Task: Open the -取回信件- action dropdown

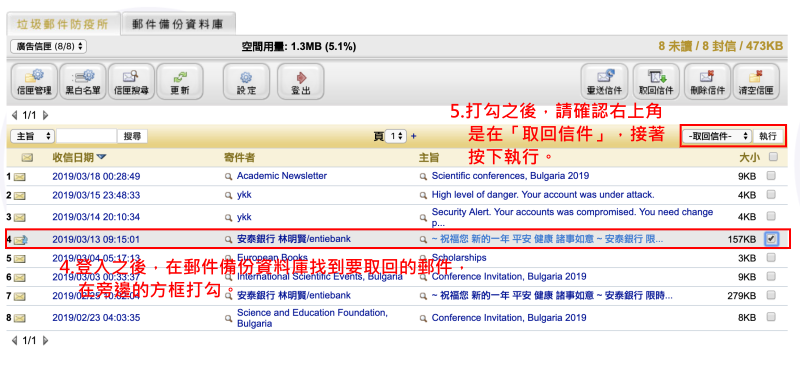Action: coord(718,136)
